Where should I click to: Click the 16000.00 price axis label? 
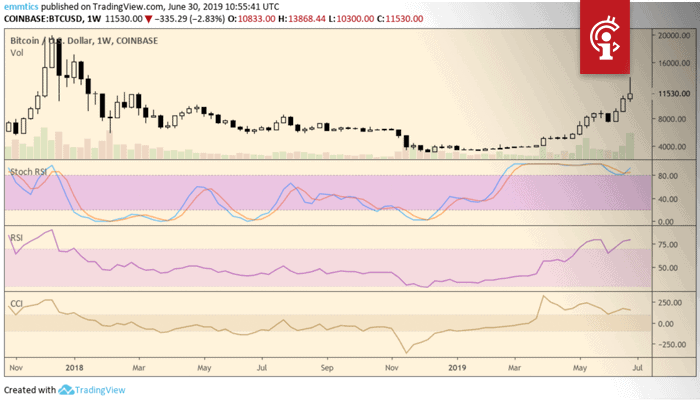click(674, 63)
